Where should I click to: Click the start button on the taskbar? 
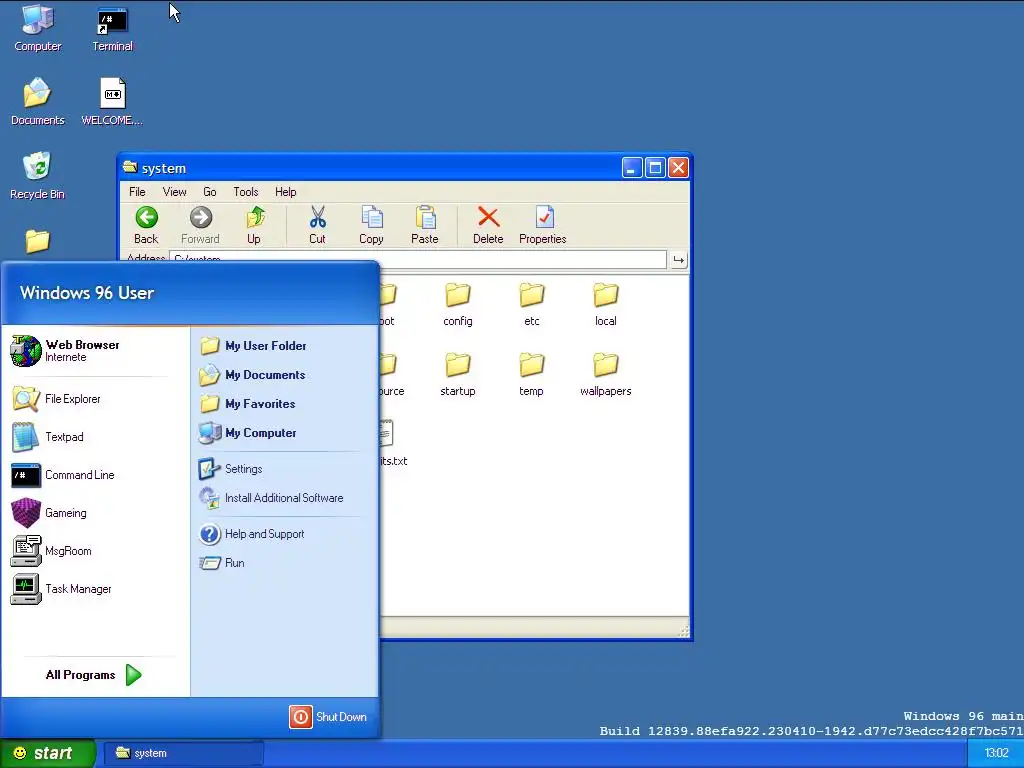coord(47,753)
